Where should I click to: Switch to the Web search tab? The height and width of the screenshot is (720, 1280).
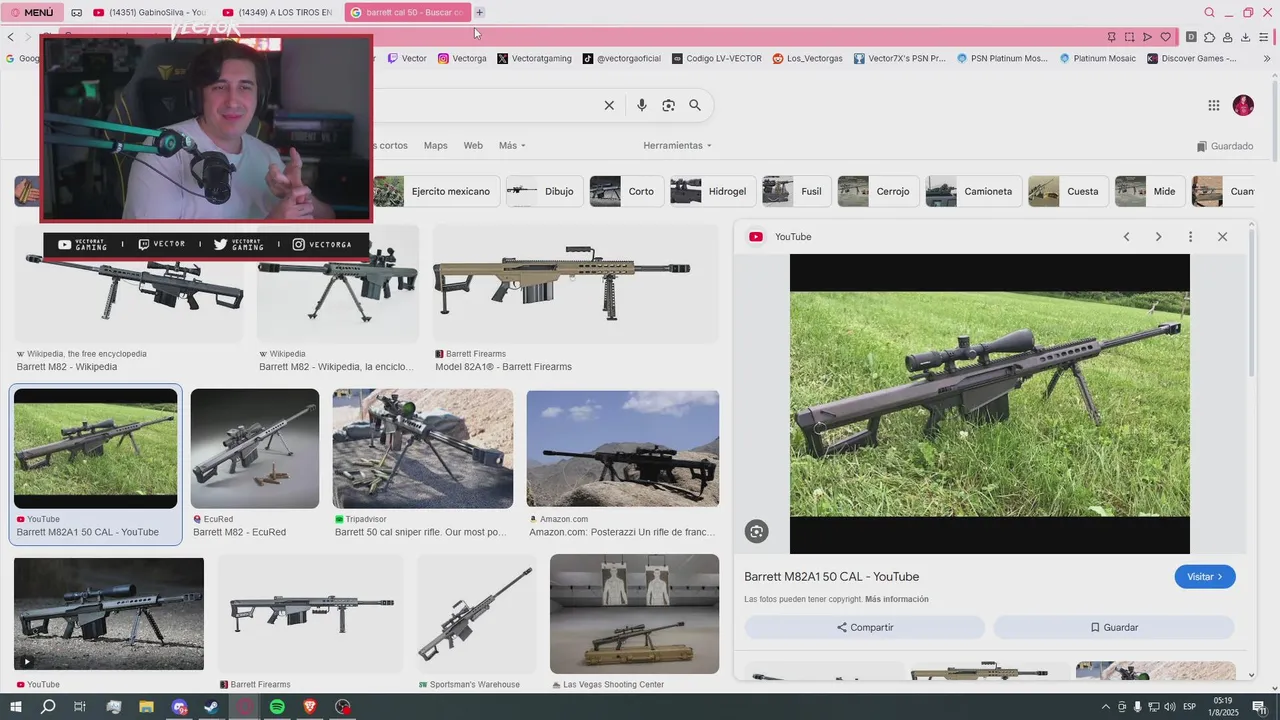(x=473, y=145)
